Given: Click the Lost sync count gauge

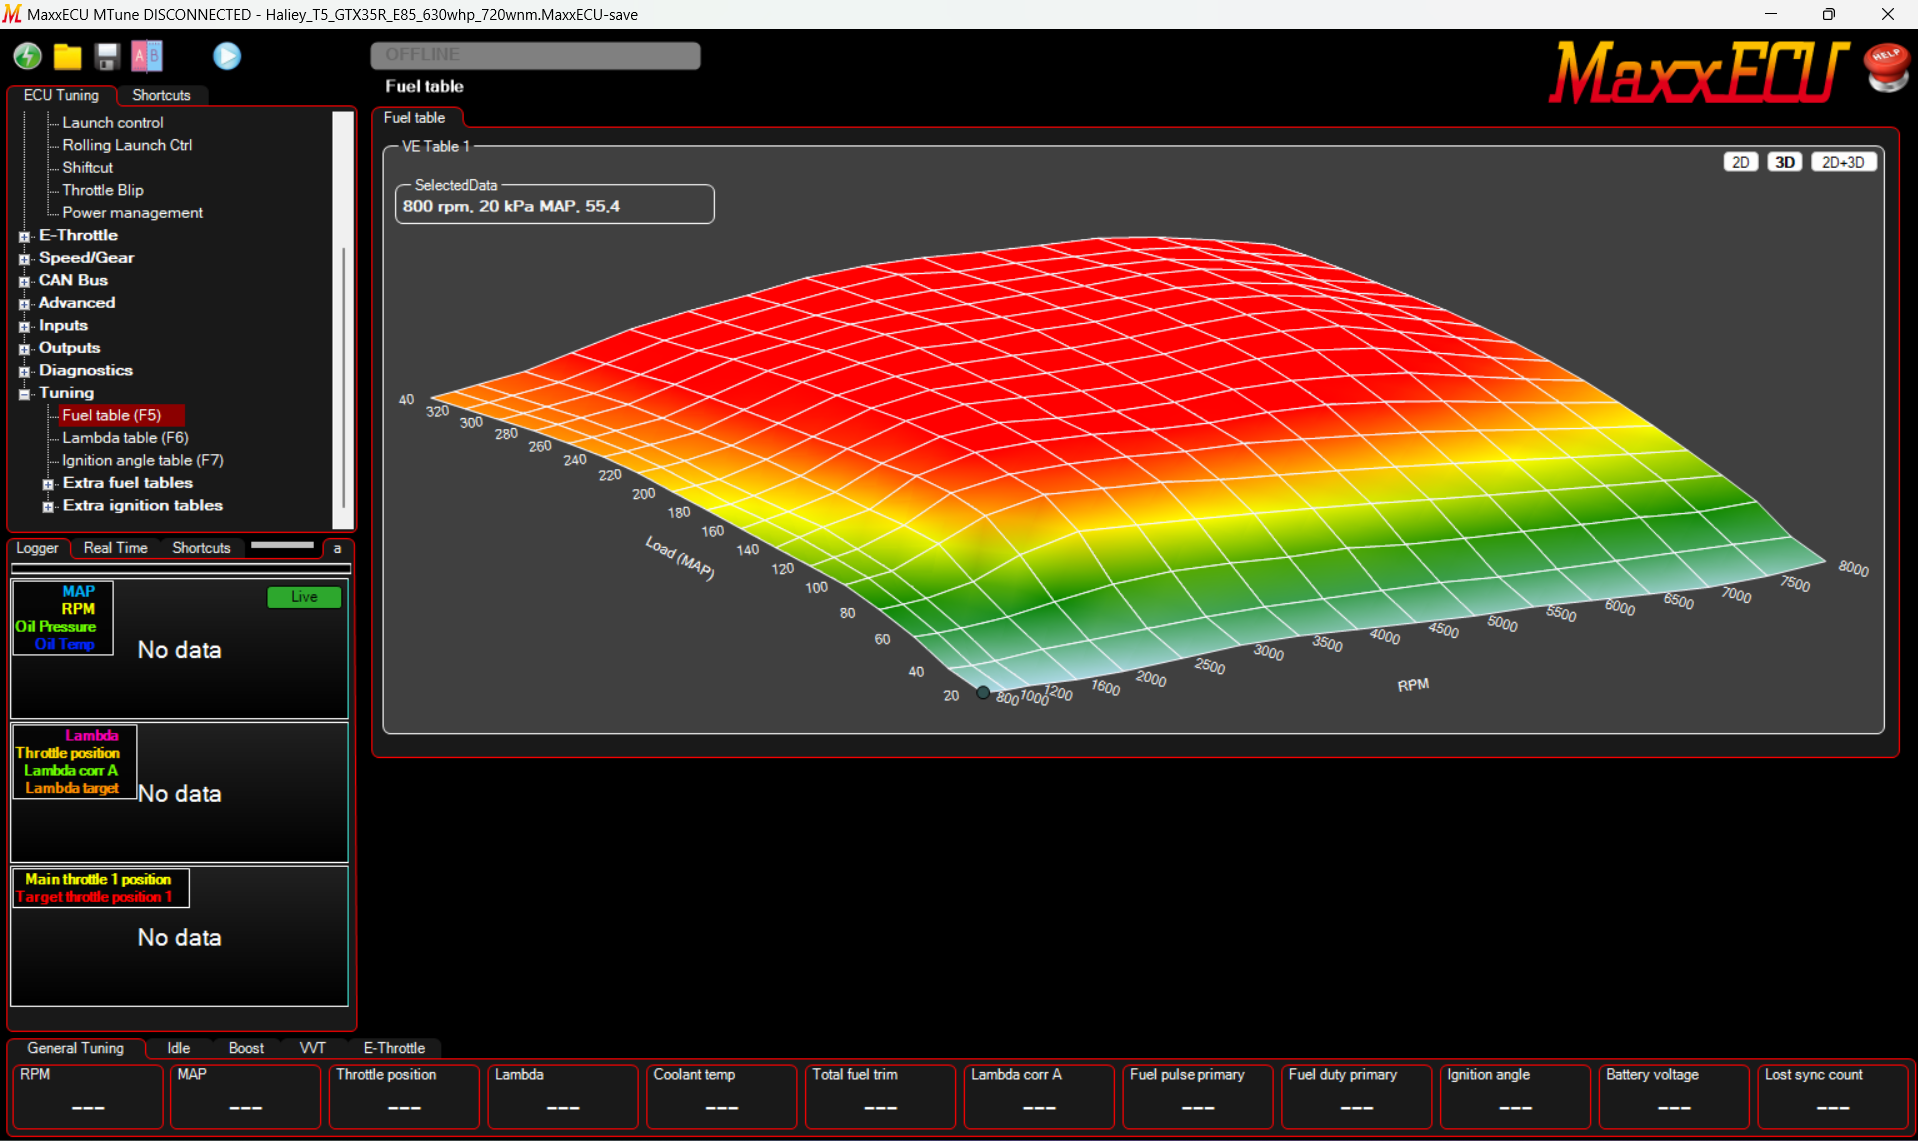Looking at the screenshot, I should pyautogui.click(x=1833, y=1096).
